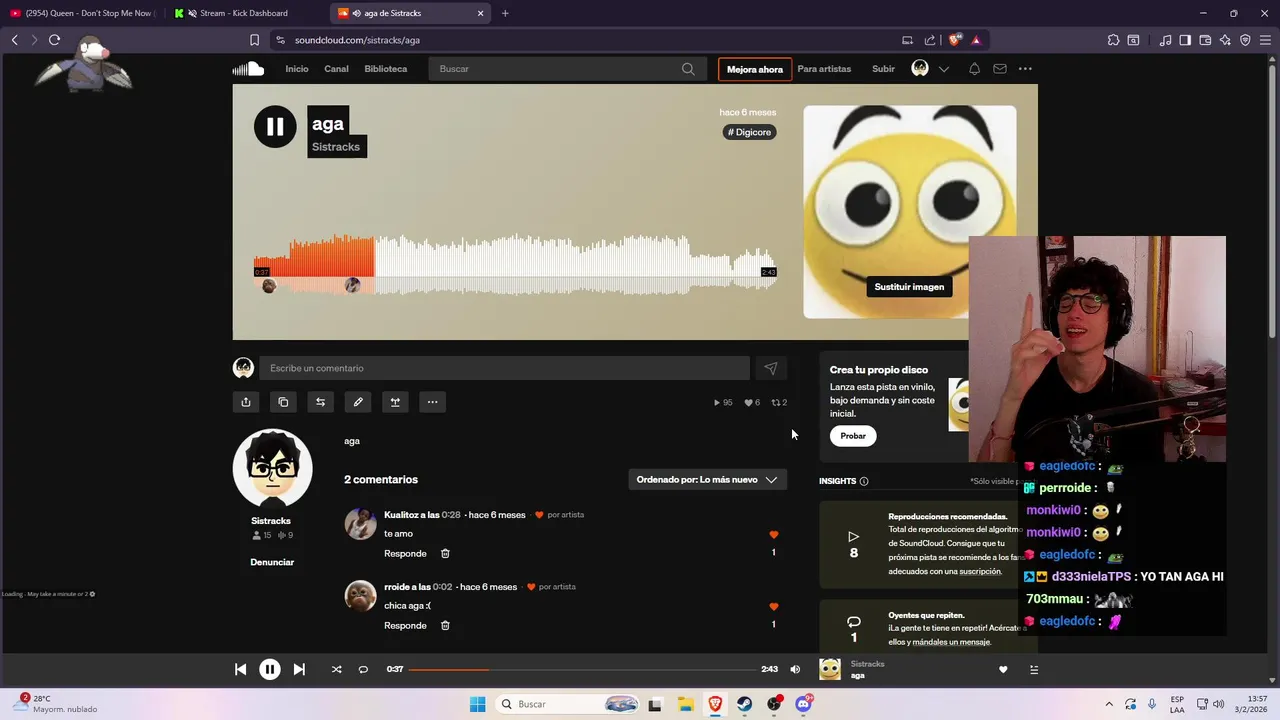
Task: Open Biblioteca in SoundCloud nav
Action: 386,69
